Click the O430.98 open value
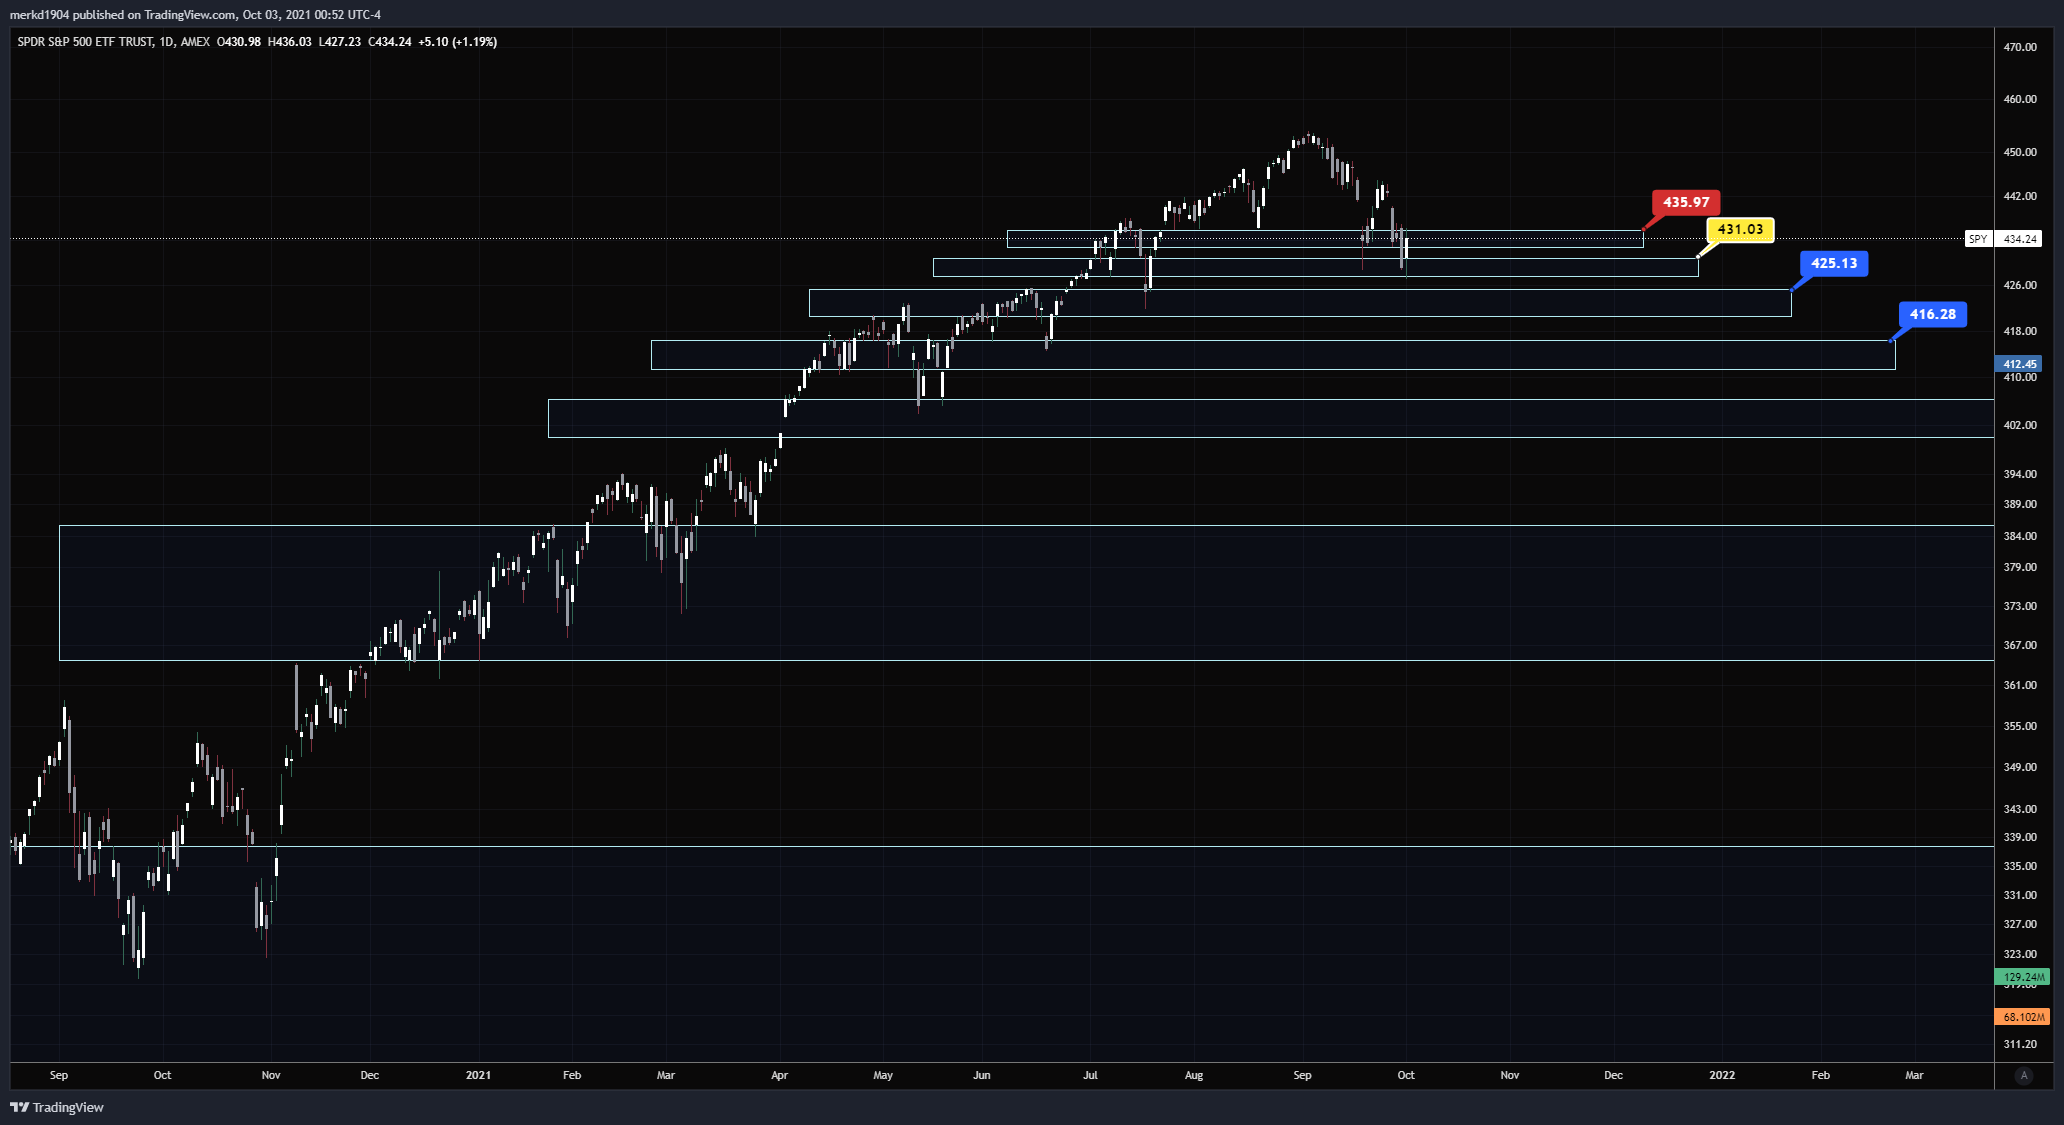Viewport: 2064px width, 1125px height. pos(239,42)
